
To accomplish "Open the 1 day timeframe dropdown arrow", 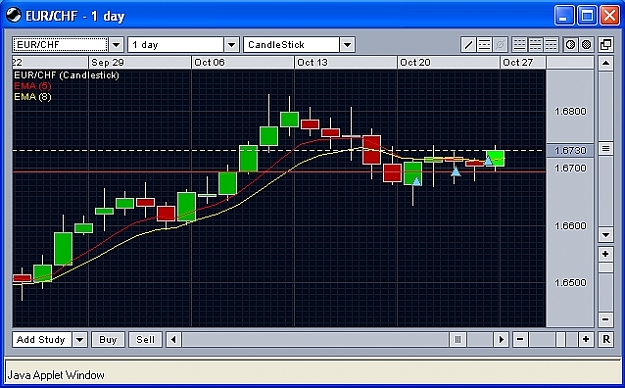I will 232,45.
